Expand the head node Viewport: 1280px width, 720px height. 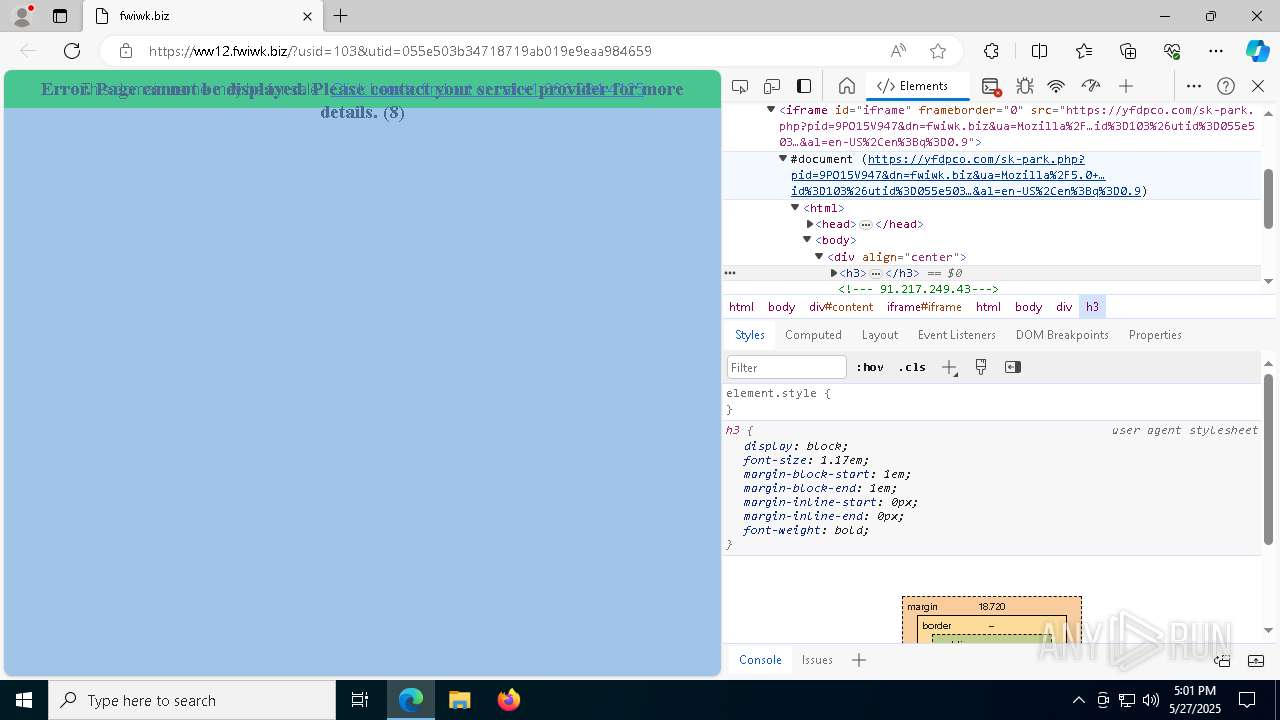click(810, 224)
